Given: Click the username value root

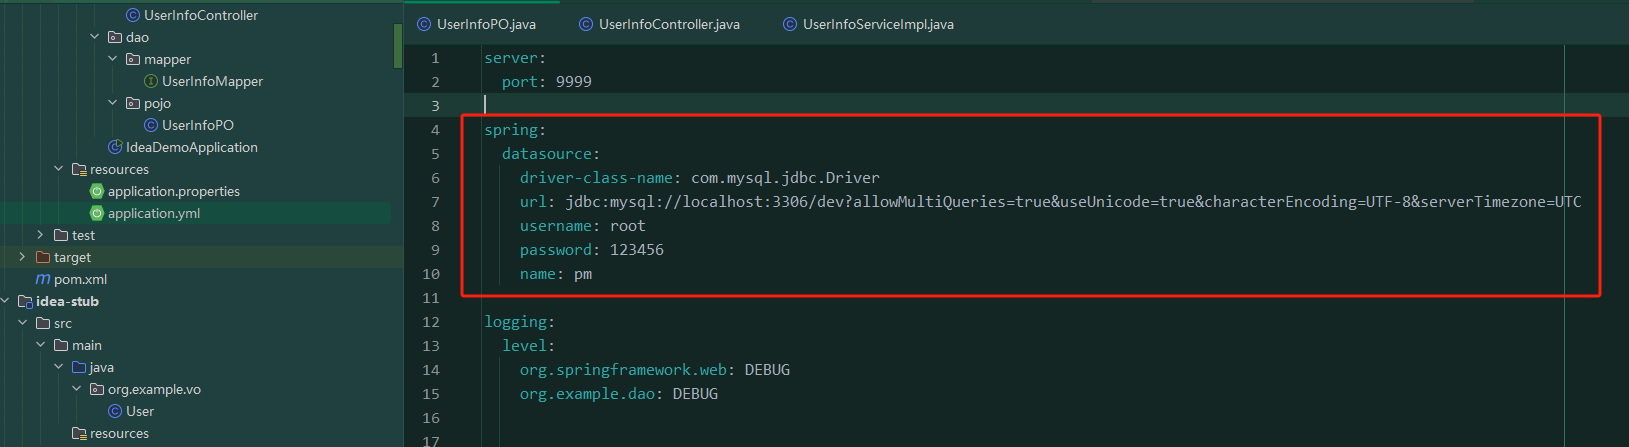Looking at the screenshot, I should coord(628,226).
